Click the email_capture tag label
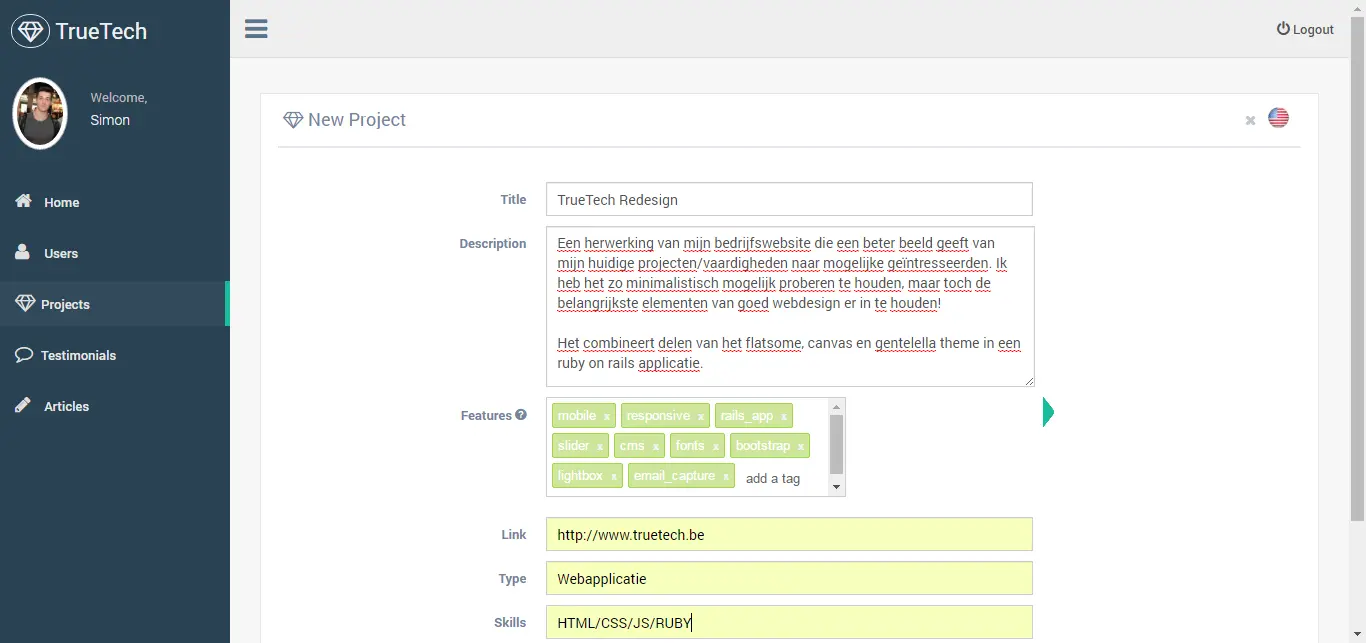Viewport: 1366px width, 643px height. click(x=674, y=476)
